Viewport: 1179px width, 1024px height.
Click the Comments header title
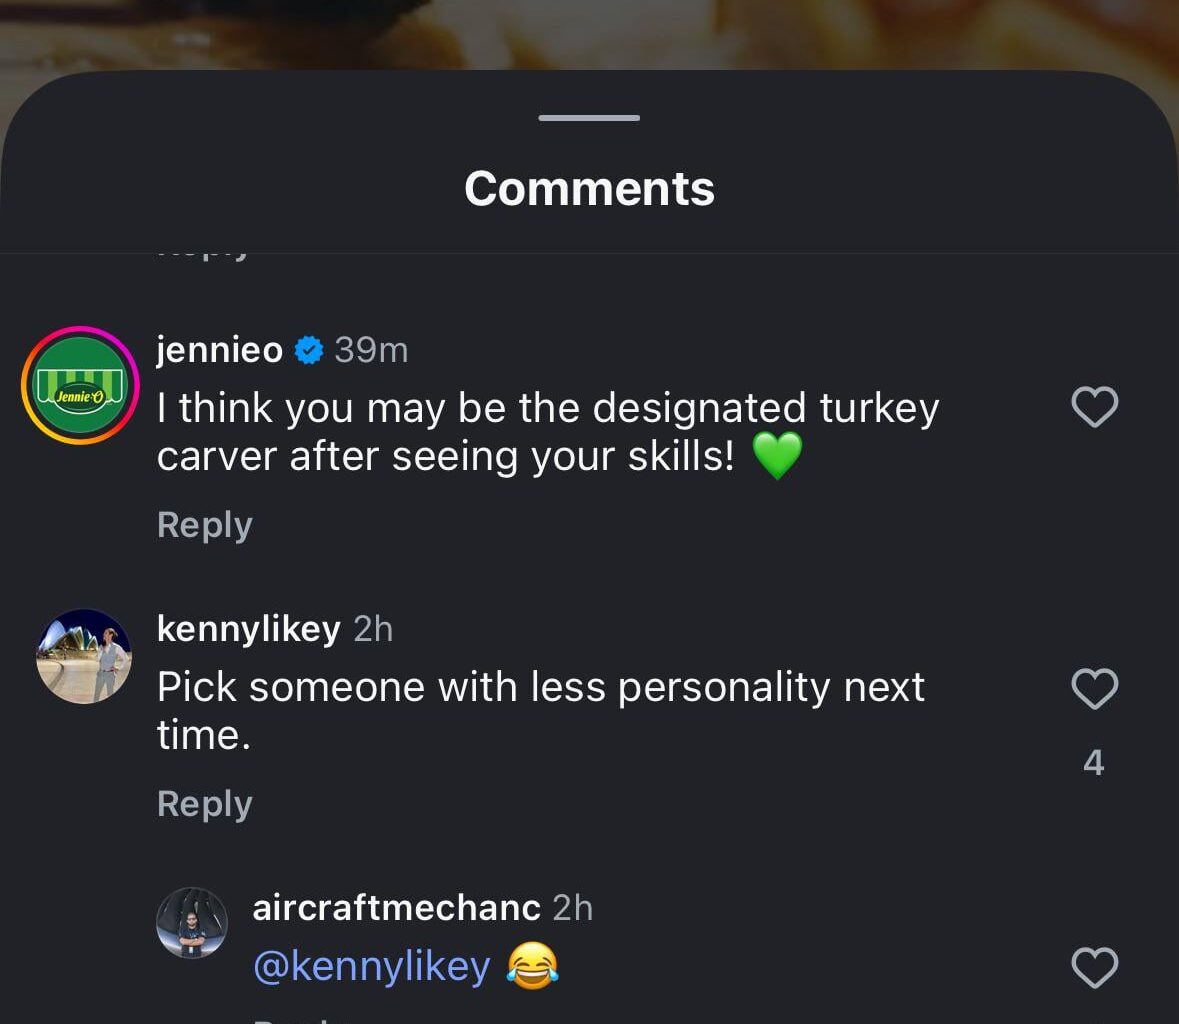pos(589,187)
